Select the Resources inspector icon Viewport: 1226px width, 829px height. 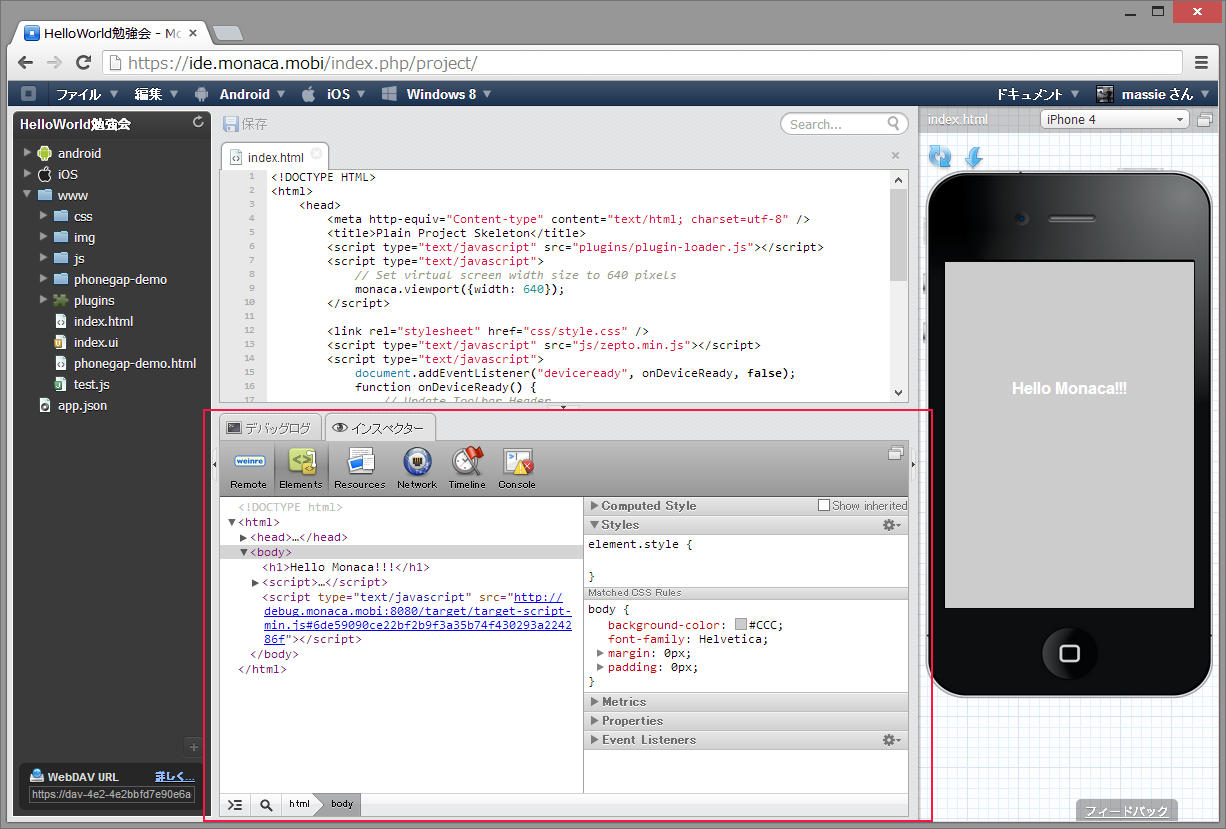point(360,468)
